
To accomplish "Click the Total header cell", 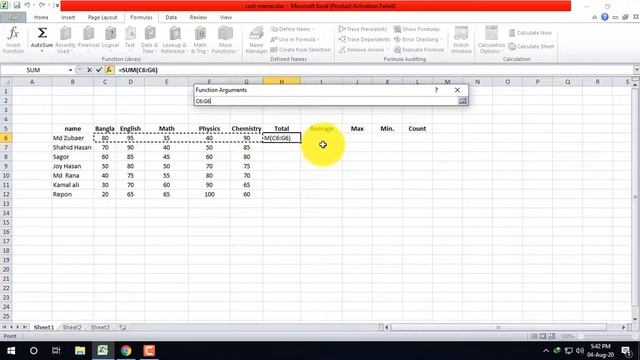I will click(282, 129).
